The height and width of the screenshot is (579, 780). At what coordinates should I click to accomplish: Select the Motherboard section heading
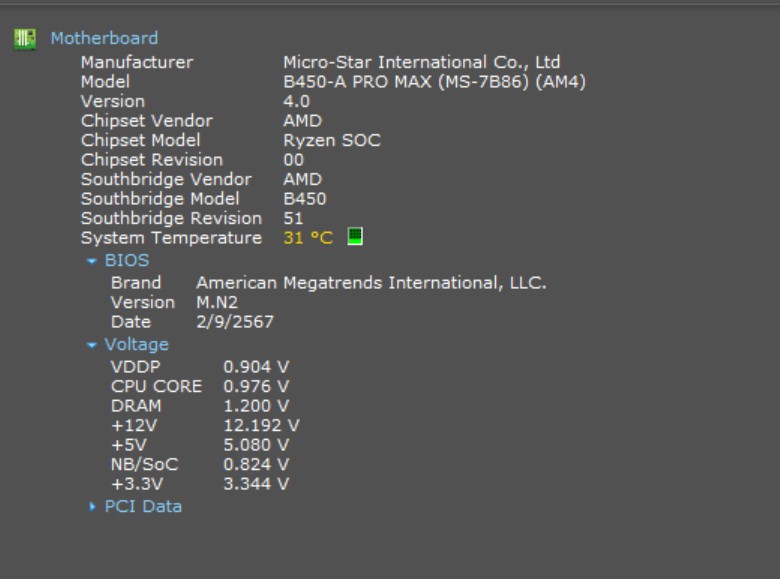(x=104, y=38)
